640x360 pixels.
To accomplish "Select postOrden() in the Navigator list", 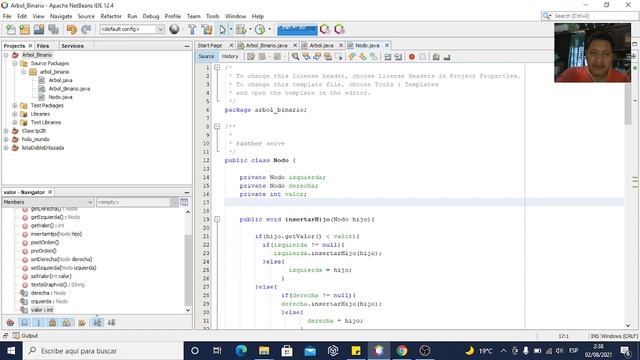I will [x=44, y=242].
